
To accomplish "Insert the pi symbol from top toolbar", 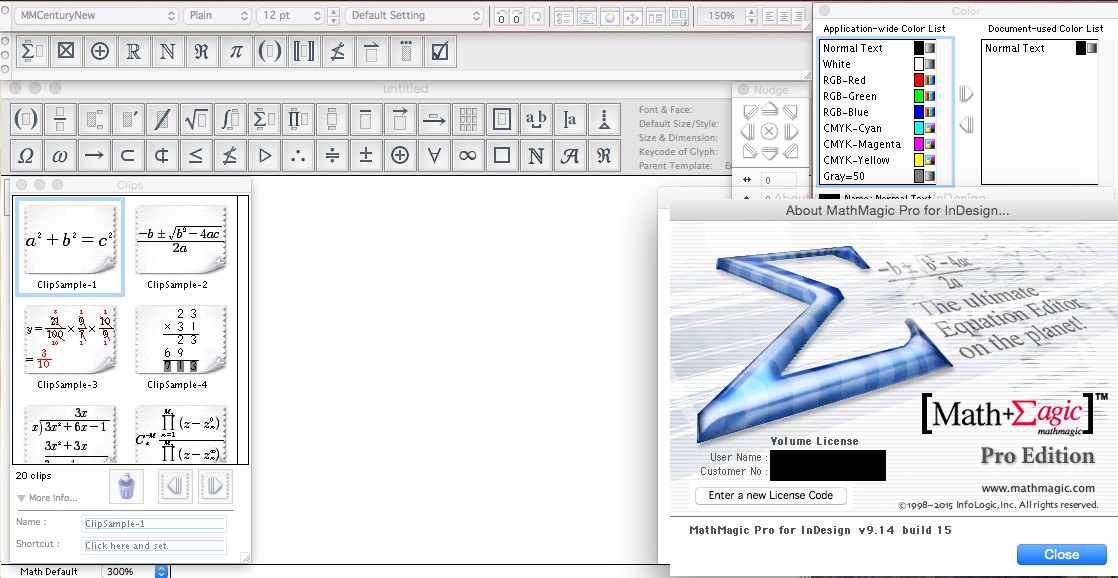I will (236, 51).
